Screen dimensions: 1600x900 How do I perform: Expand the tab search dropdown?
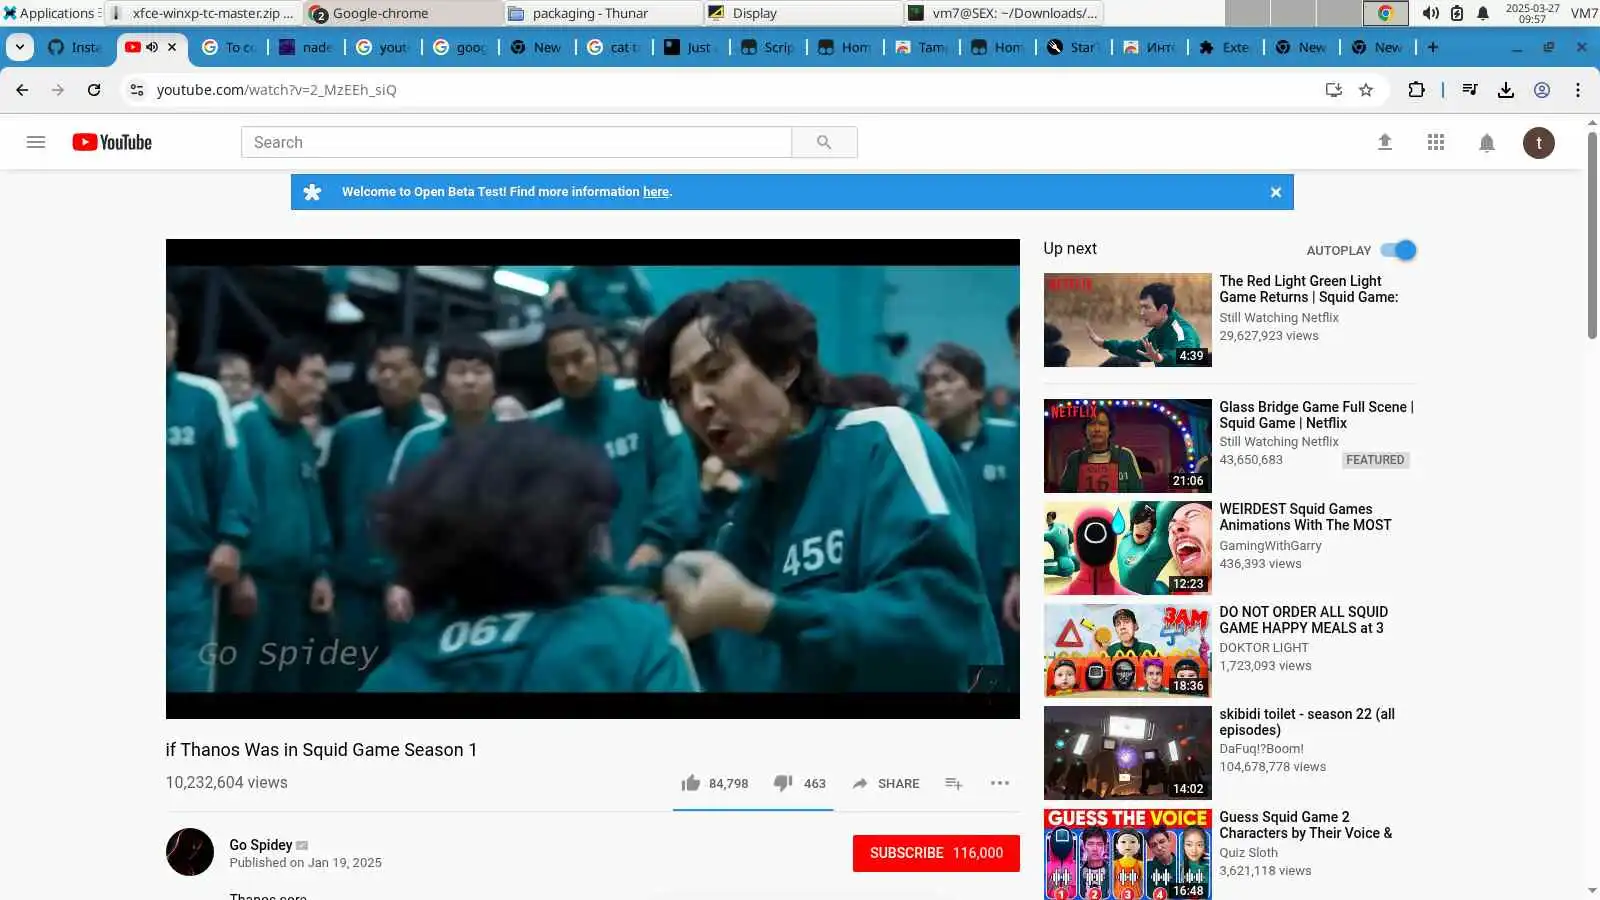pyautogui.click(x=20, y=47)
